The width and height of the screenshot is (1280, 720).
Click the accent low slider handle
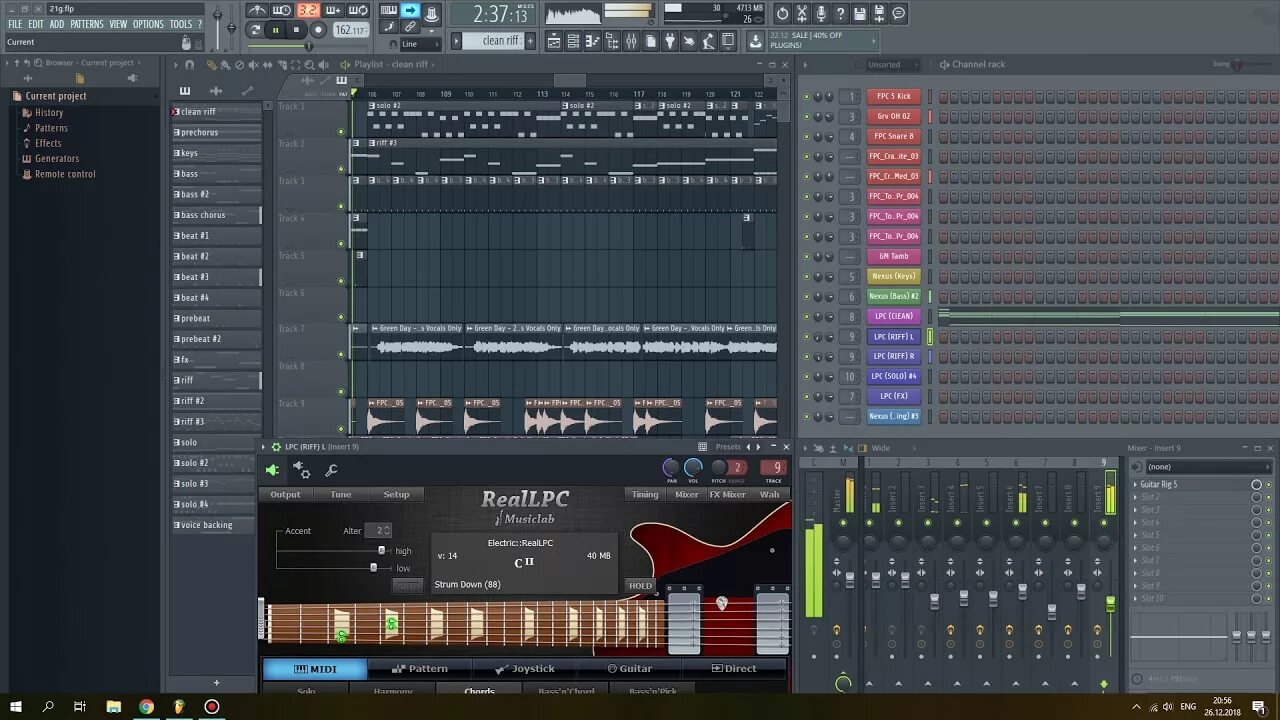[x=373, y=567]
